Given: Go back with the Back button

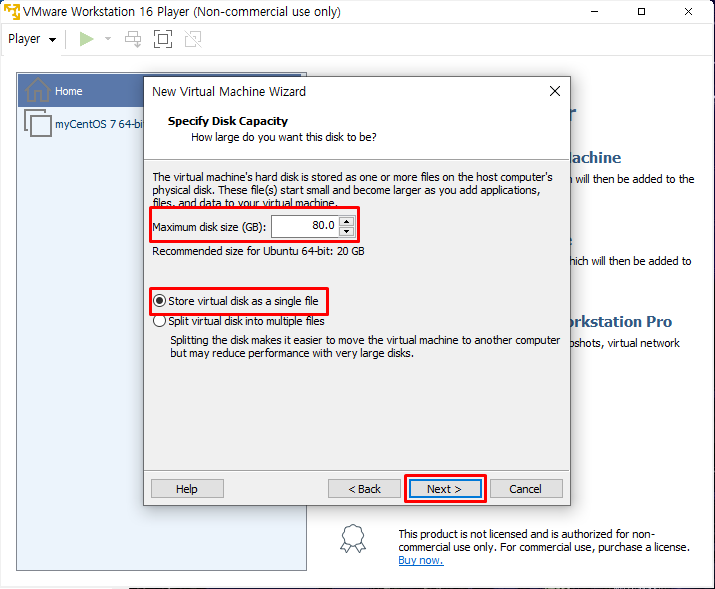Looking at the screenshot, I should click(x=364, y=489).
